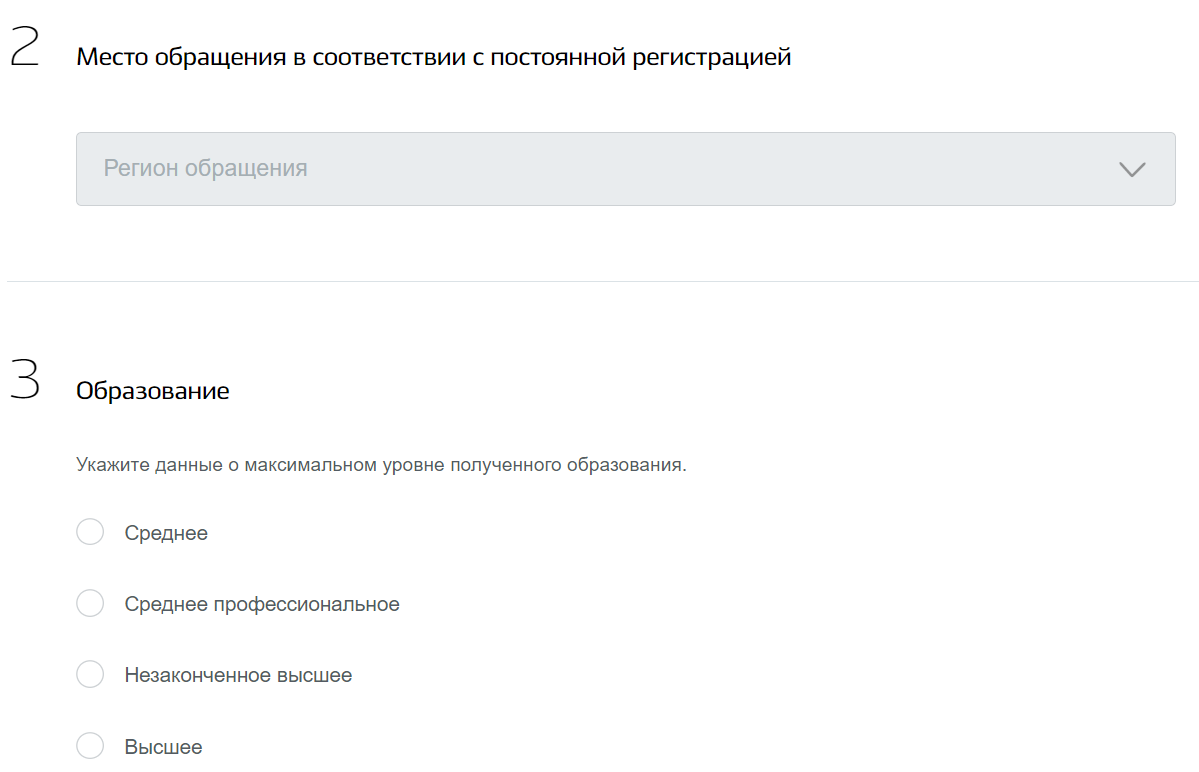This screenshot has width=1199, height=772.
Task: Pick the "Незаконченное высшее" radio circle
Action: click(x=90, y=675)
